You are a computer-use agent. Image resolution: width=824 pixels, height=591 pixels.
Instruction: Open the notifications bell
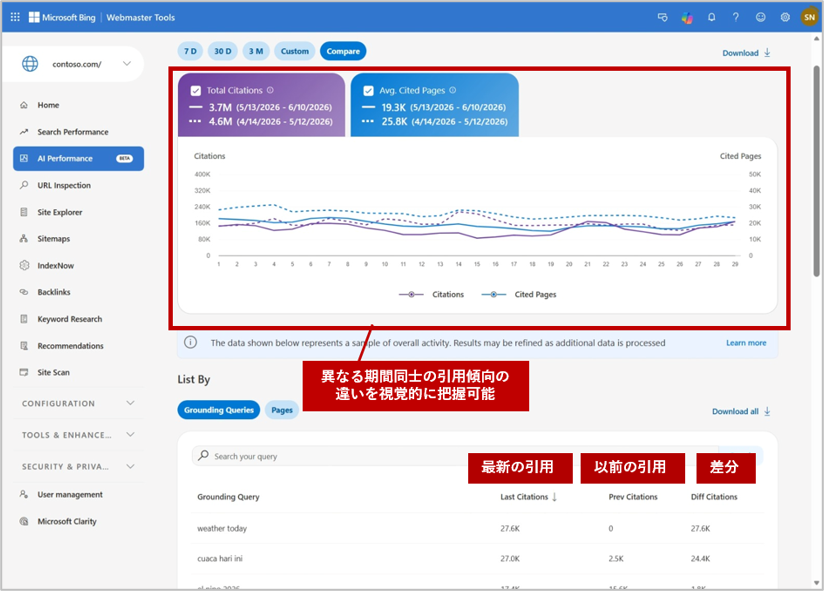[x=711, y=17]
